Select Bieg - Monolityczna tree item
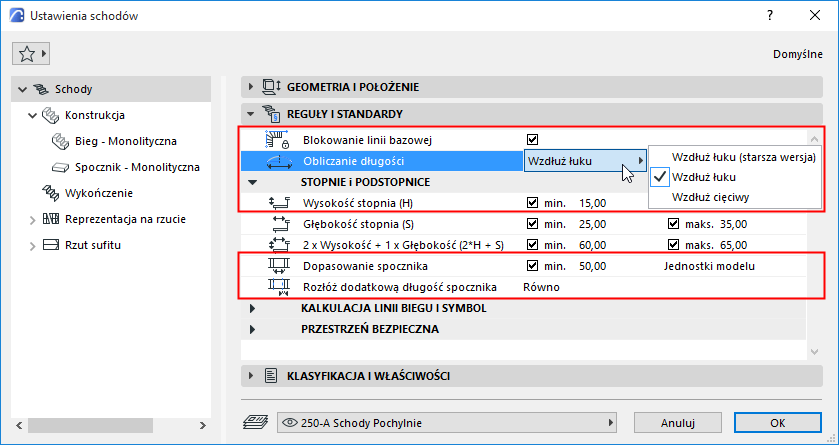Viewport: 839px width, 445px height. (126, 141)
